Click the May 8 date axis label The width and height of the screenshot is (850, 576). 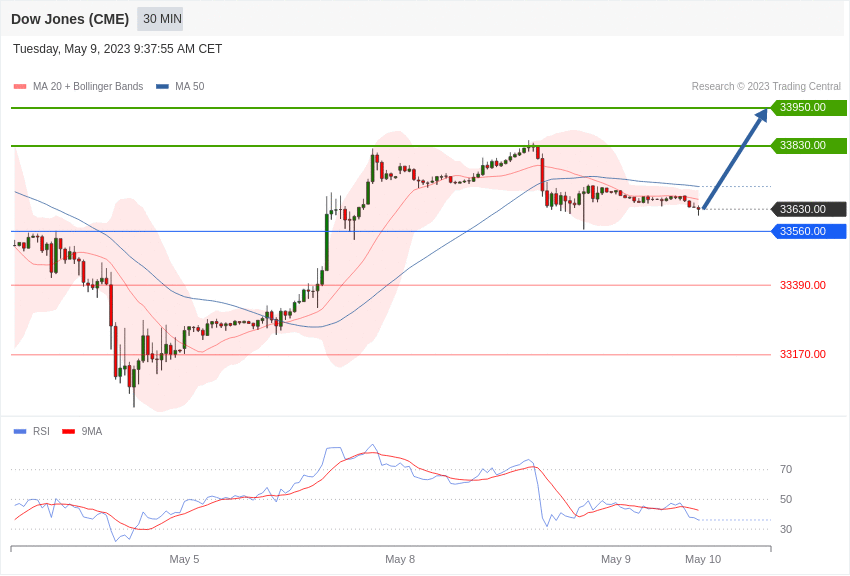[400, 559]
